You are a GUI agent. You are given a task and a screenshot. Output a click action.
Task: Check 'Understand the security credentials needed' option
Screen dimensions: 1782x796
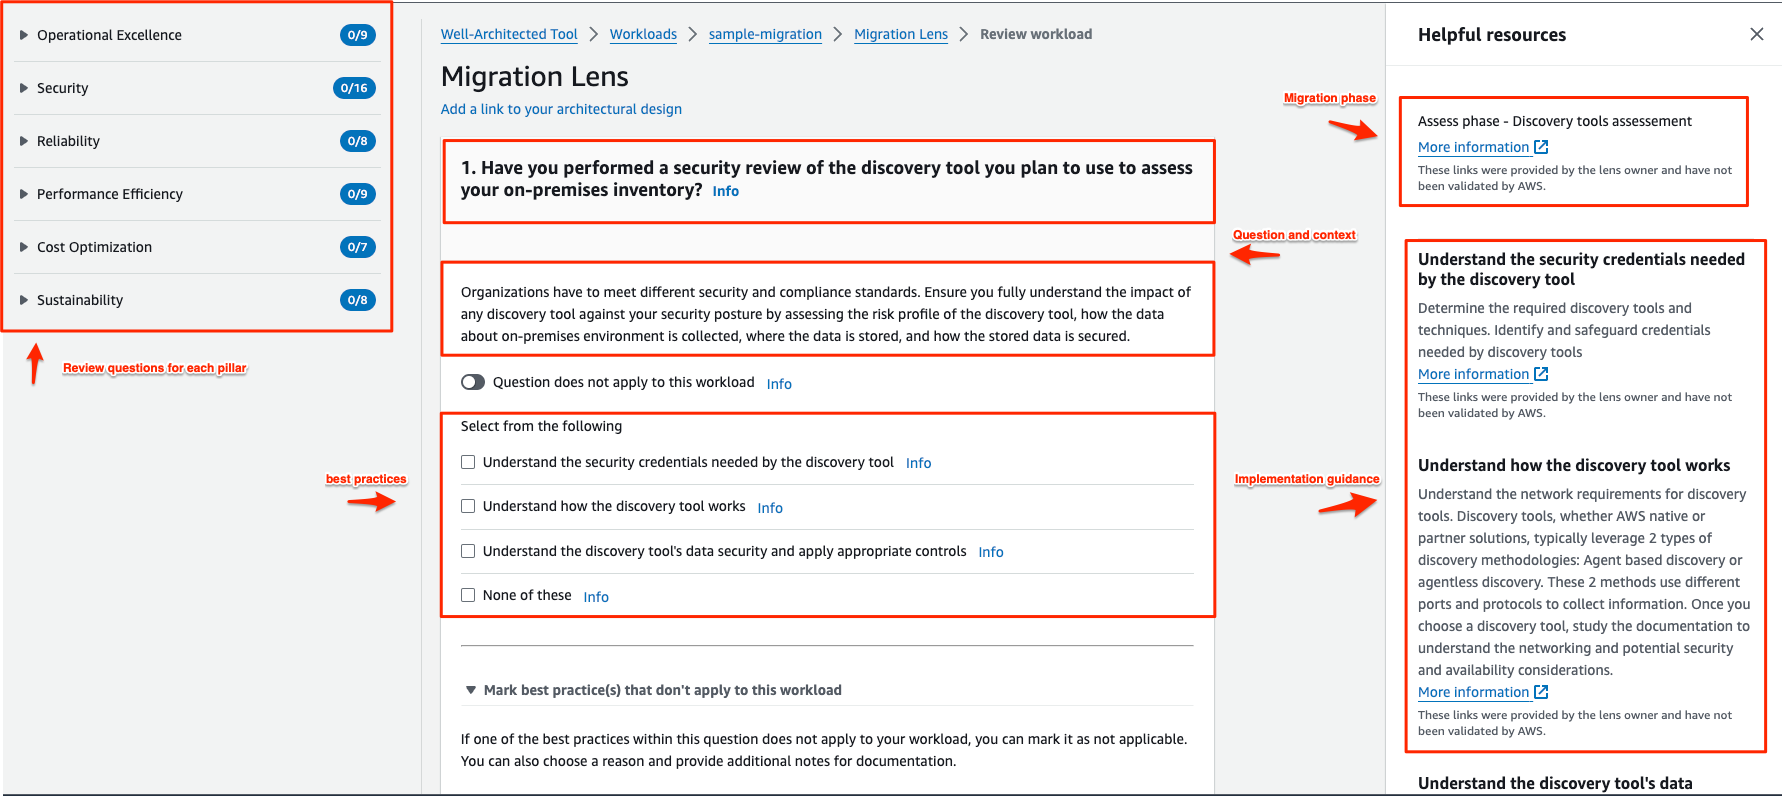(x=468, y=462)
